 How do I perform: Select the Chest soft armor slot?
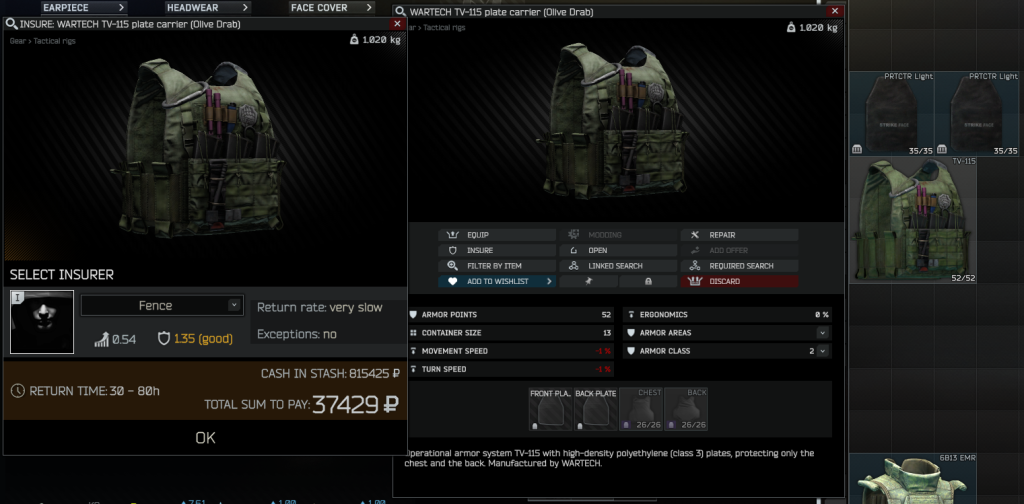click(x=641, y=409)
